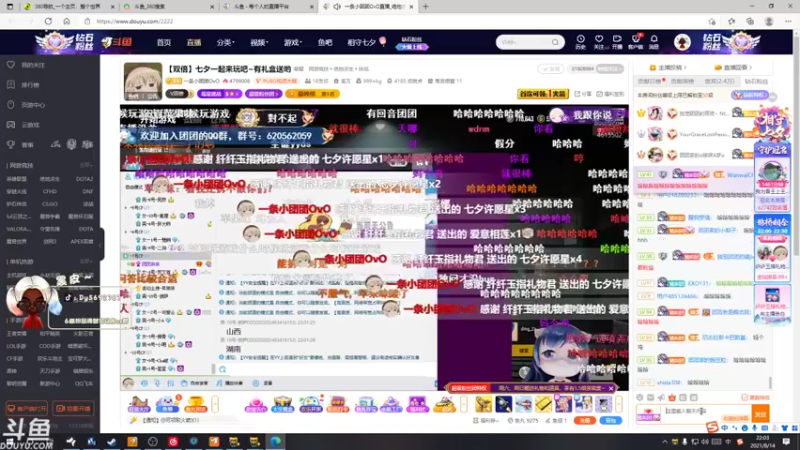Open 鱼吧 in navigation
800x450 pixels.
tap(324, 42)
